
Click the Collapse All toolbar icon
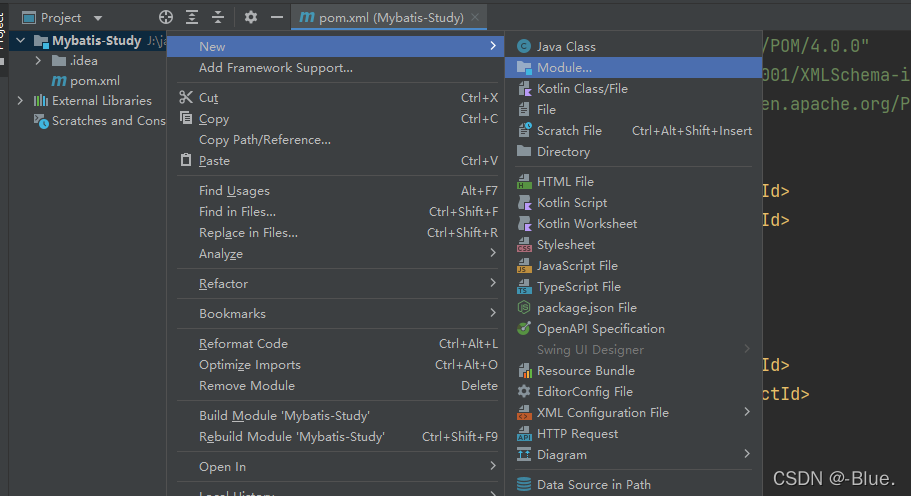[x=218, y=17]
